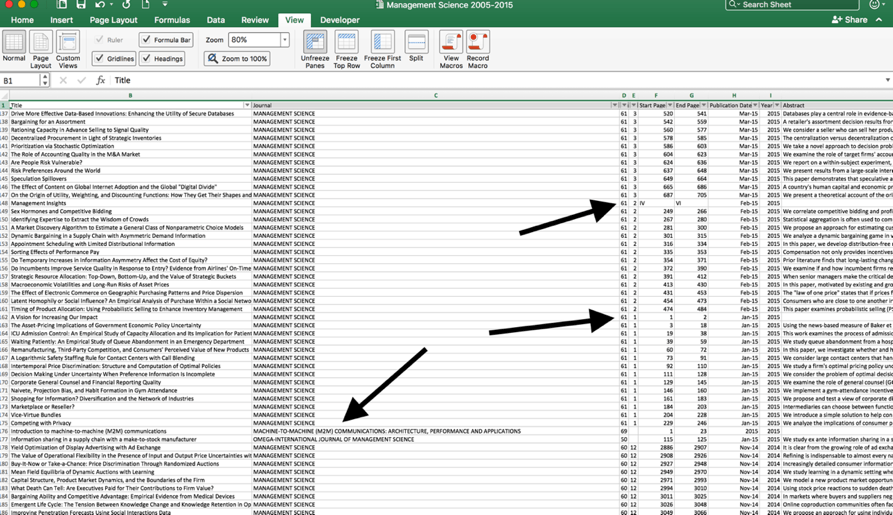Select column H header

click(x=734, y=96)
